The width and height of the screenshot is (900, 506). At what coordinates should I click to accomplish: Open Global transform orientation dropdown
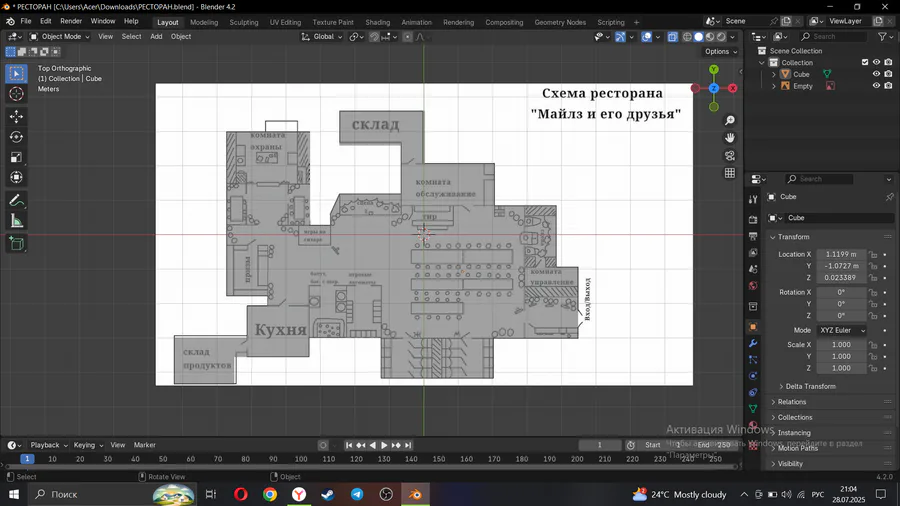click(x=322, y=37)
